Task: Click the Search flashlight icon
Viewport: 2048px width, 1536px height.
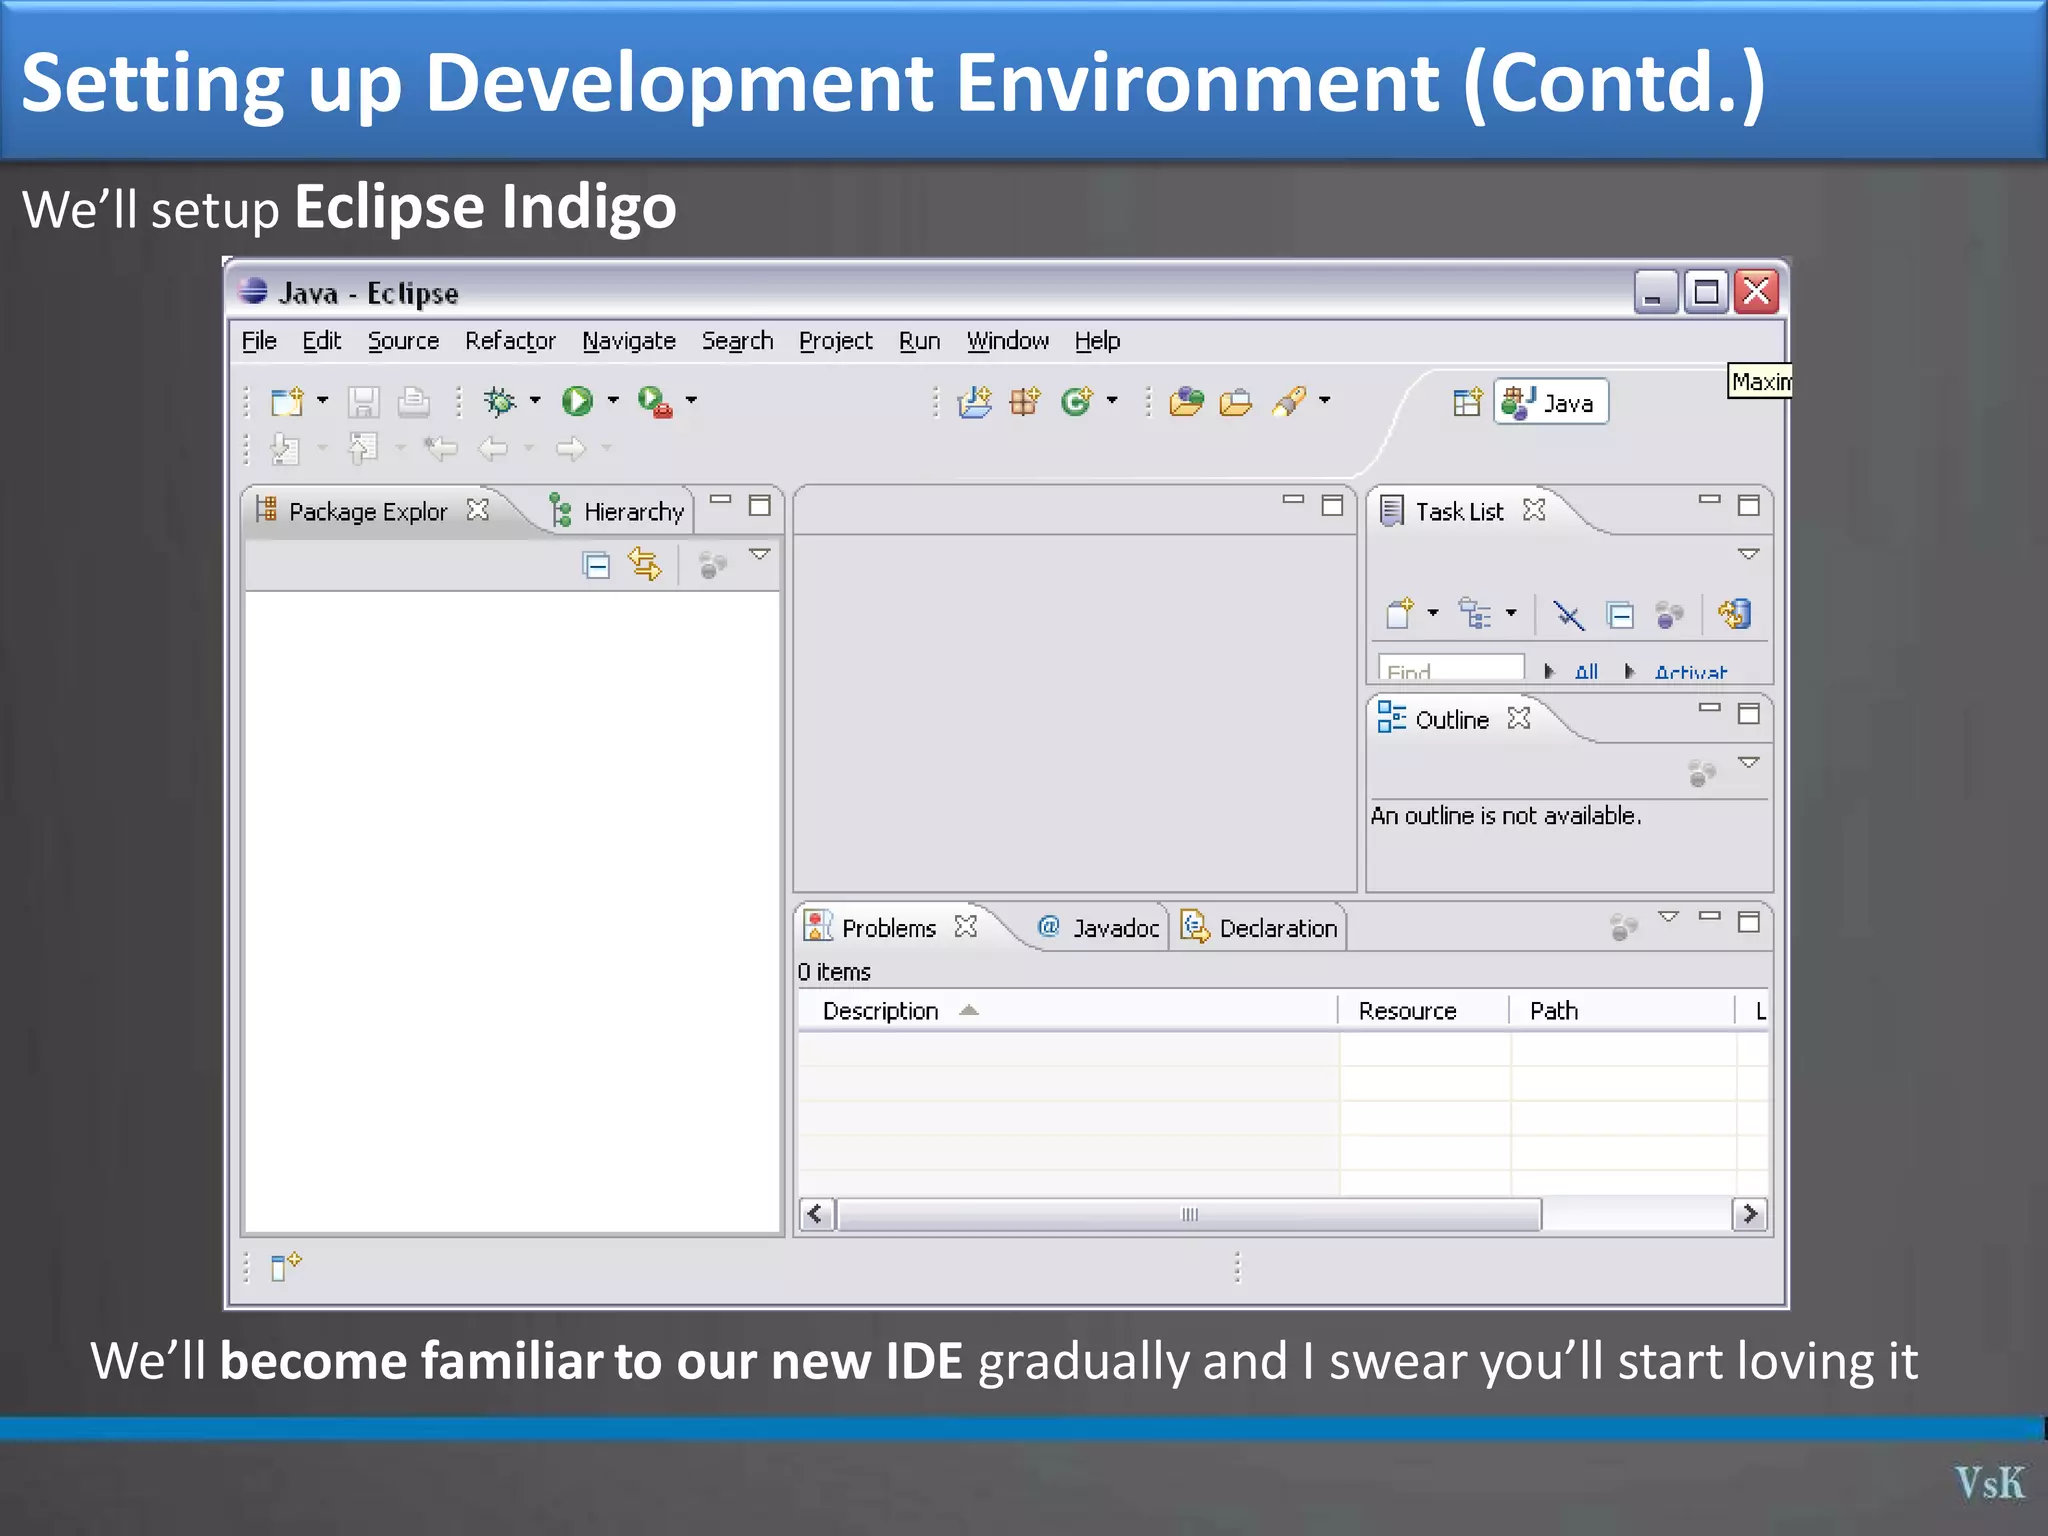Action: (x=1290, y=401)
